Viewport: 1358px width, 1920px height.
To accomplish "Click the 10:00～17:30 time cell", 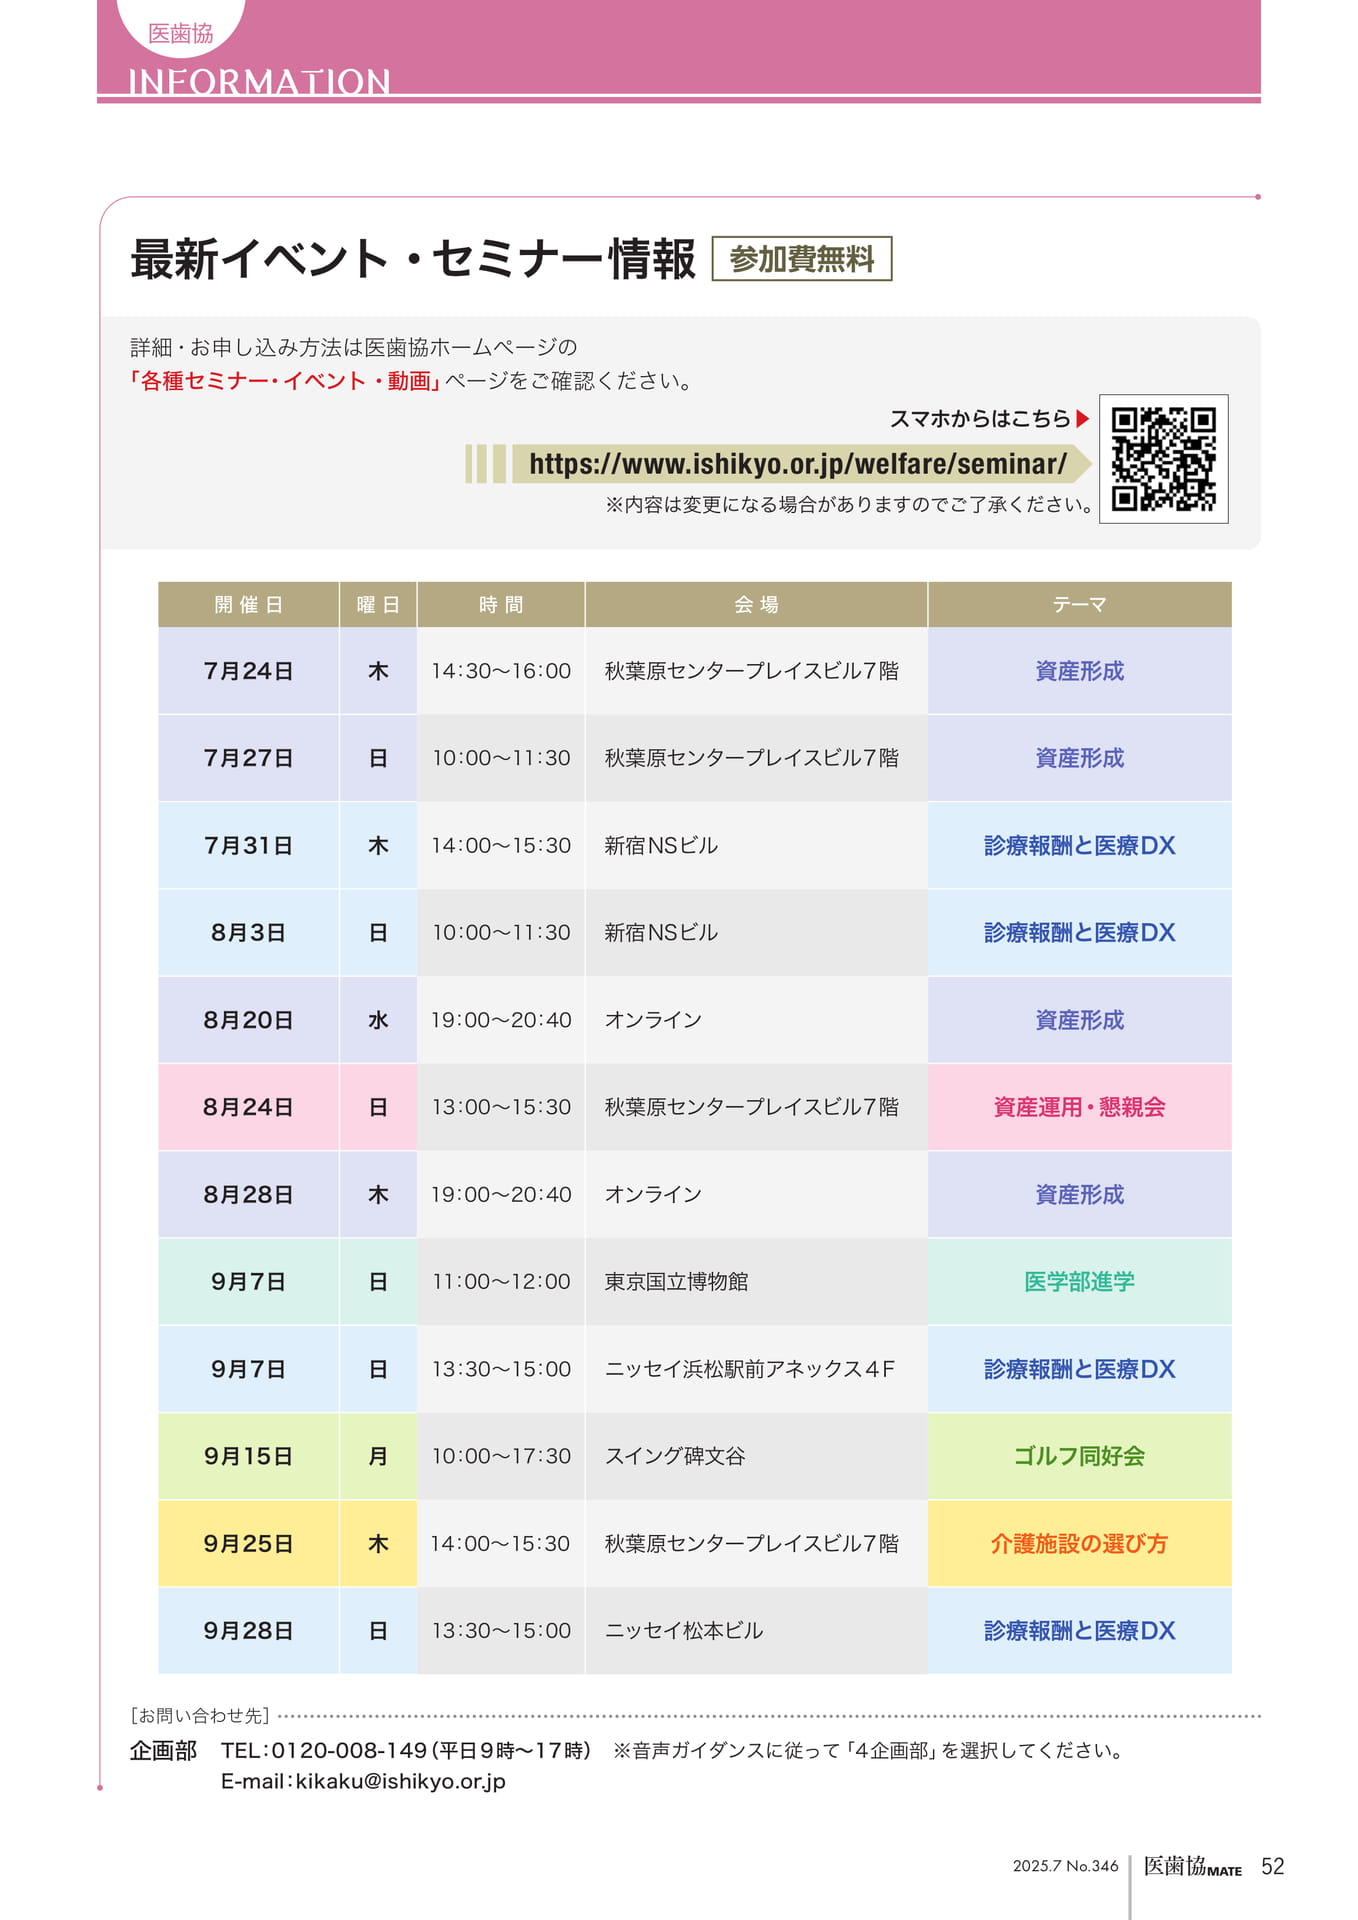I will coord(501,1456).
